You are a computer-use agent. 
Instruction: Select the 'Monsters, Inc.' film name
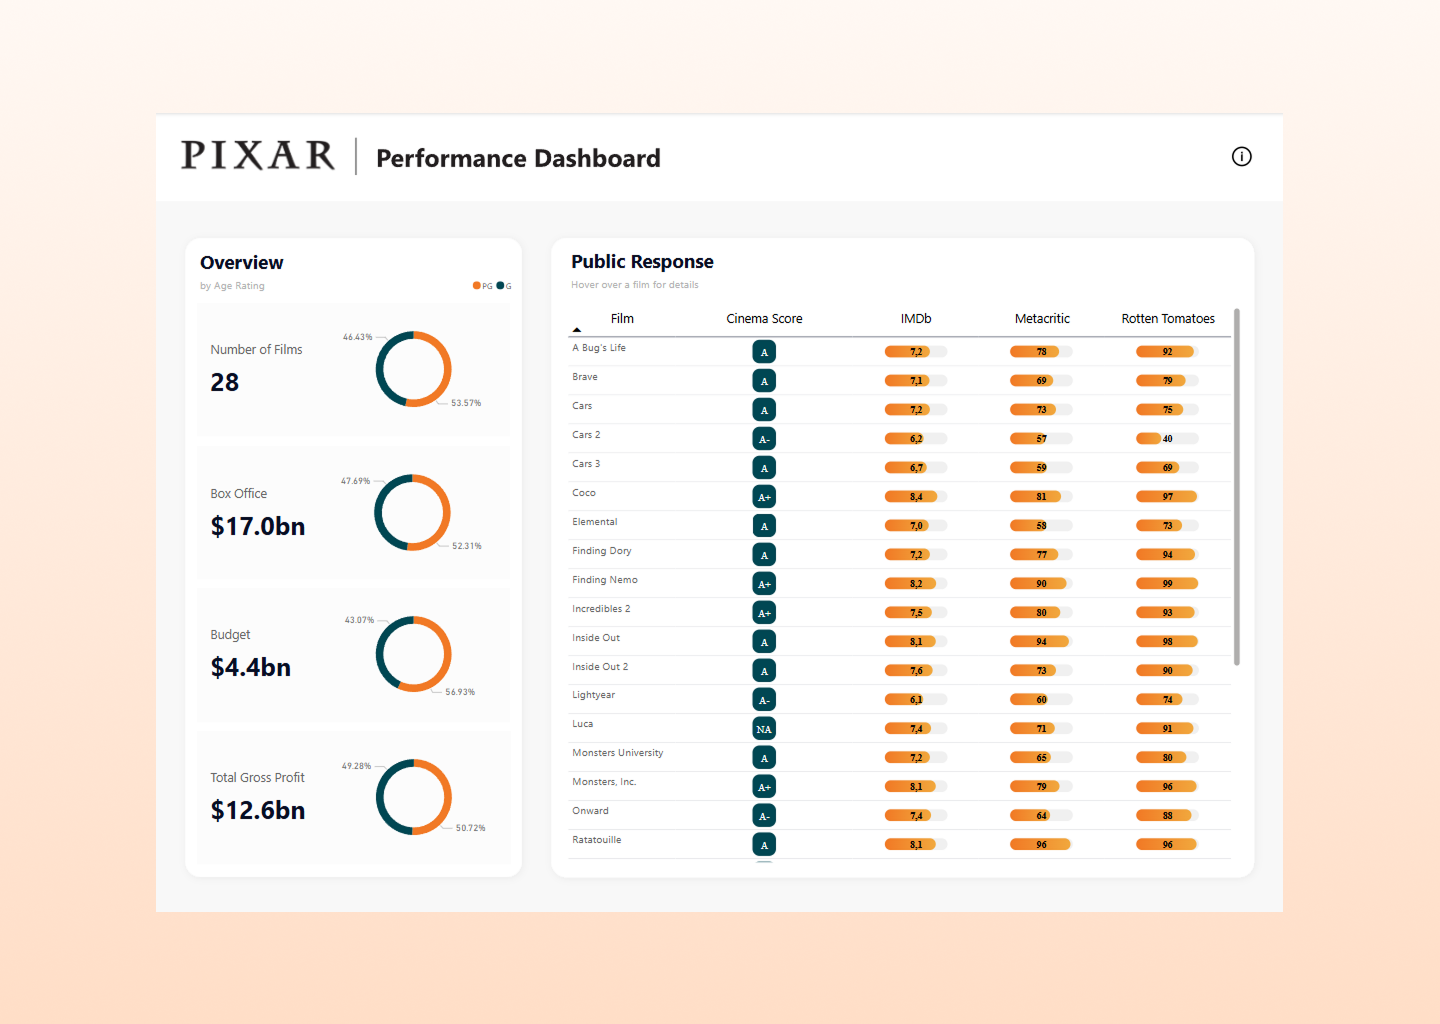[x=604, y=782]
